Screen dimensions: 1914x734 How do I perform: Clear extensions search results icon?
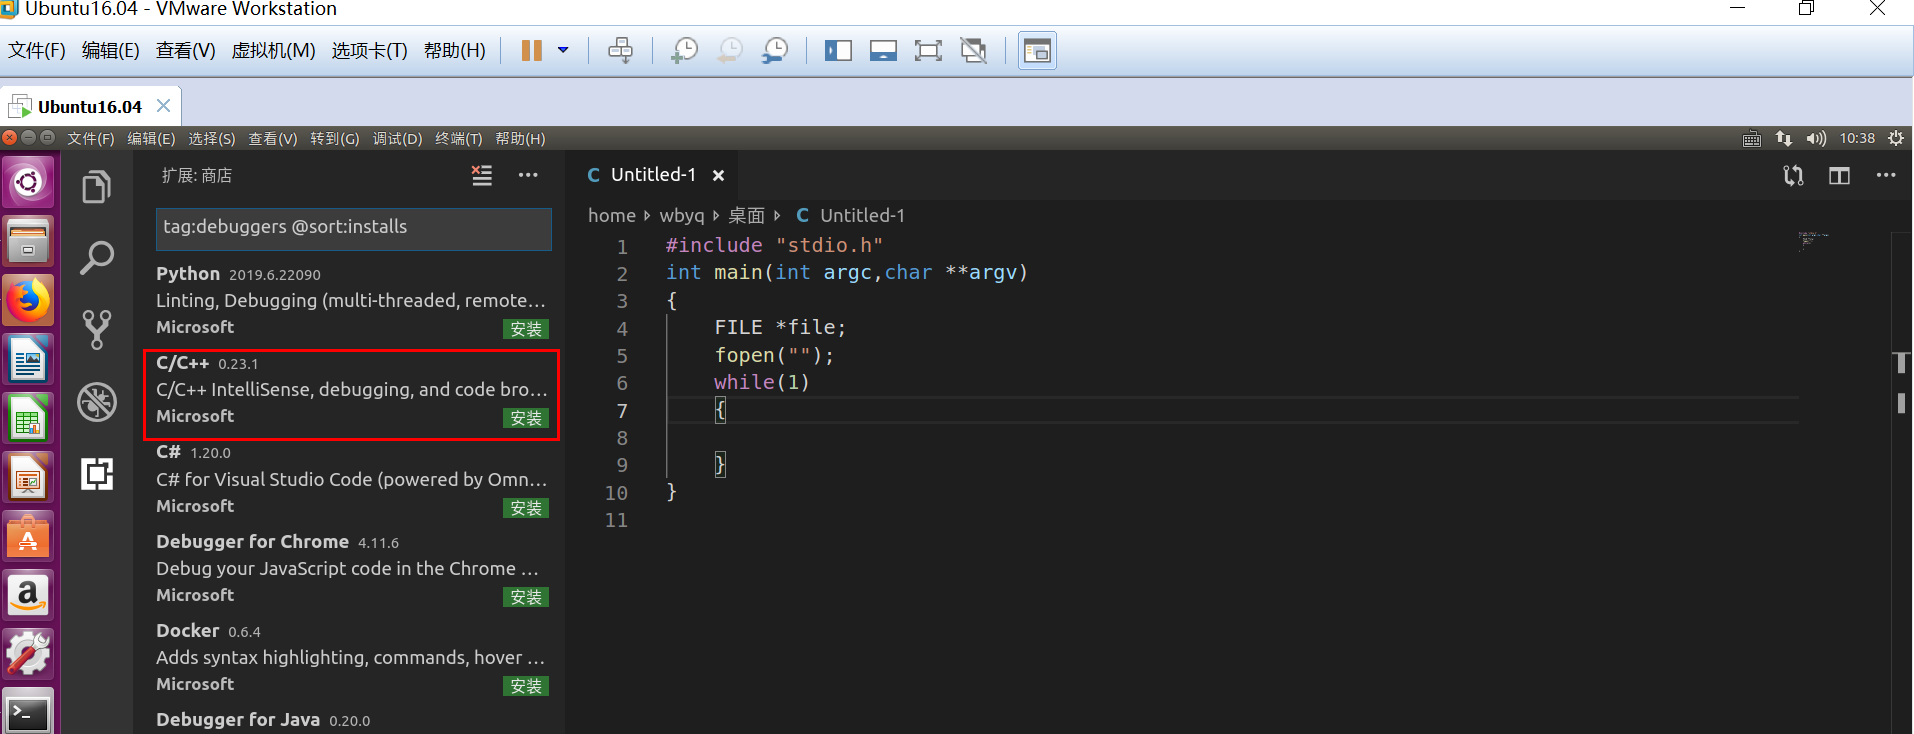click(482, 176)
